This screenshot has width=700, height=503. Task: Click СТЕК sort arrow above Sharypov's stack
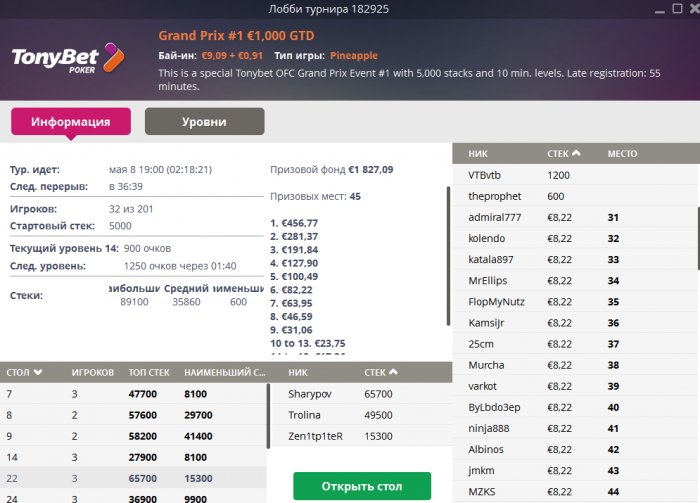[395, 372]
